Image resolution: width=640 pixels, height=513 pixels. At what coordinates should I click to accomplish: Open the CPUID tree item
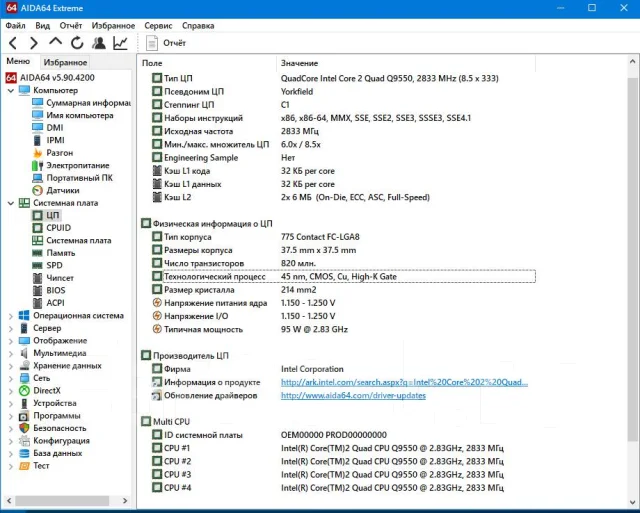point(51,228)
